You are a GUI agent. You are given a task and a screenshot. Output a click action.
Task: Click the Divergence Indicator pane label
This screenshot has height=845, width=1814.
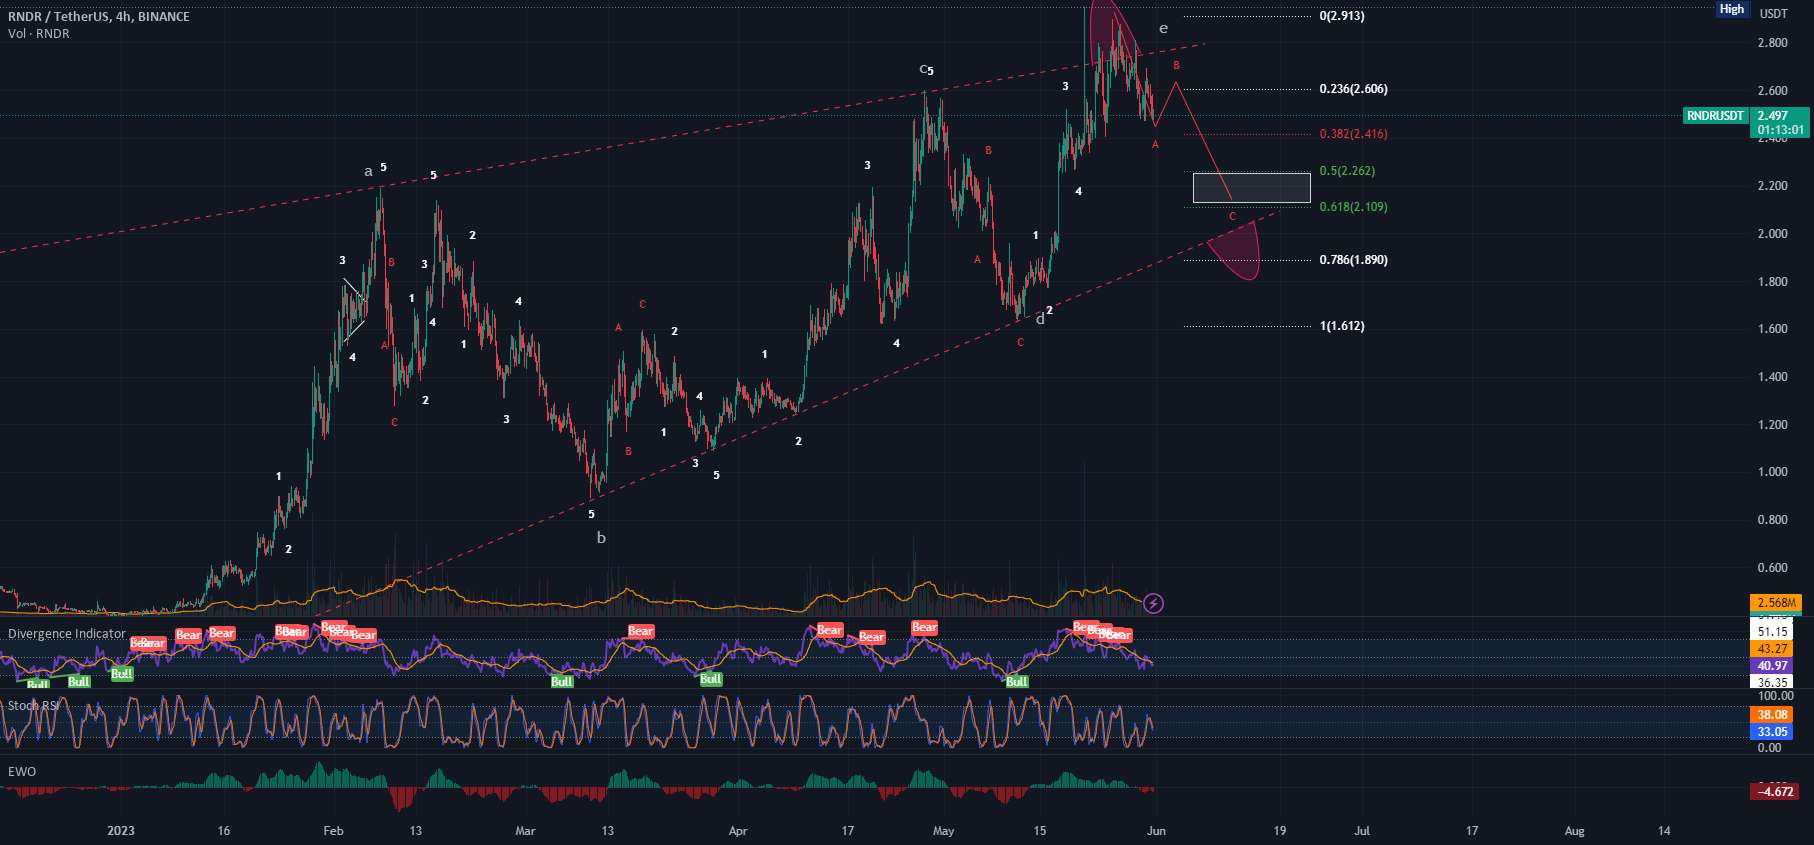pos(67,634)
